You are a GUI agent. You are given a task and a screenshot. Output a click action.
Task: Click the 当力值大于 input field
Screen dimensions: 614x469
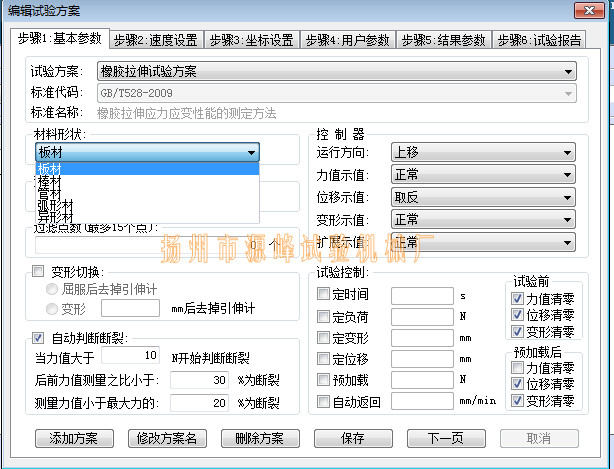(131, 354)
